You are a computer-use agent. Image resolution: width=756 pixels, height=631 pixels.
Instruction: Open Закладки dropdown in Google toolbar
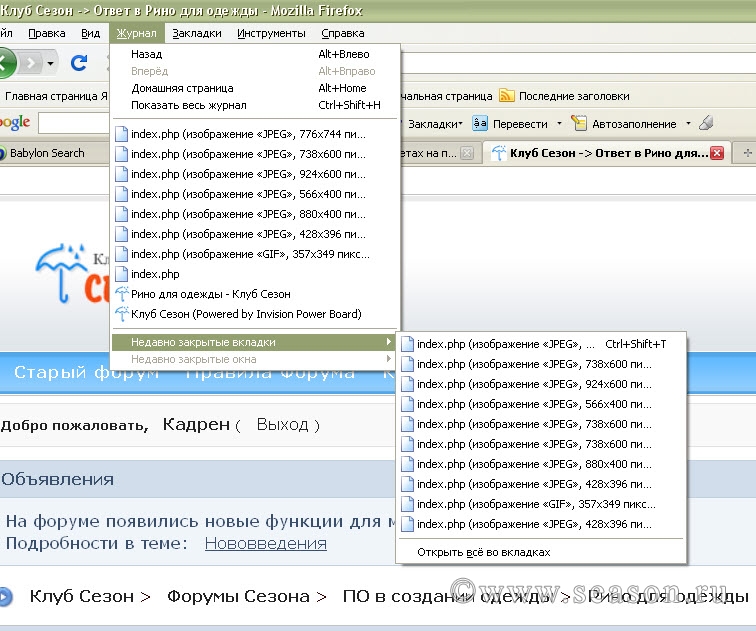pos(435,124)
